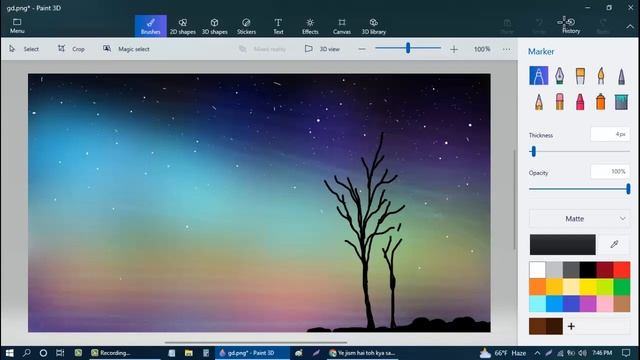This screenshot has width=640, height=360.
Task: Choose the dark gray color swatch
Action: tap(571, 270)
